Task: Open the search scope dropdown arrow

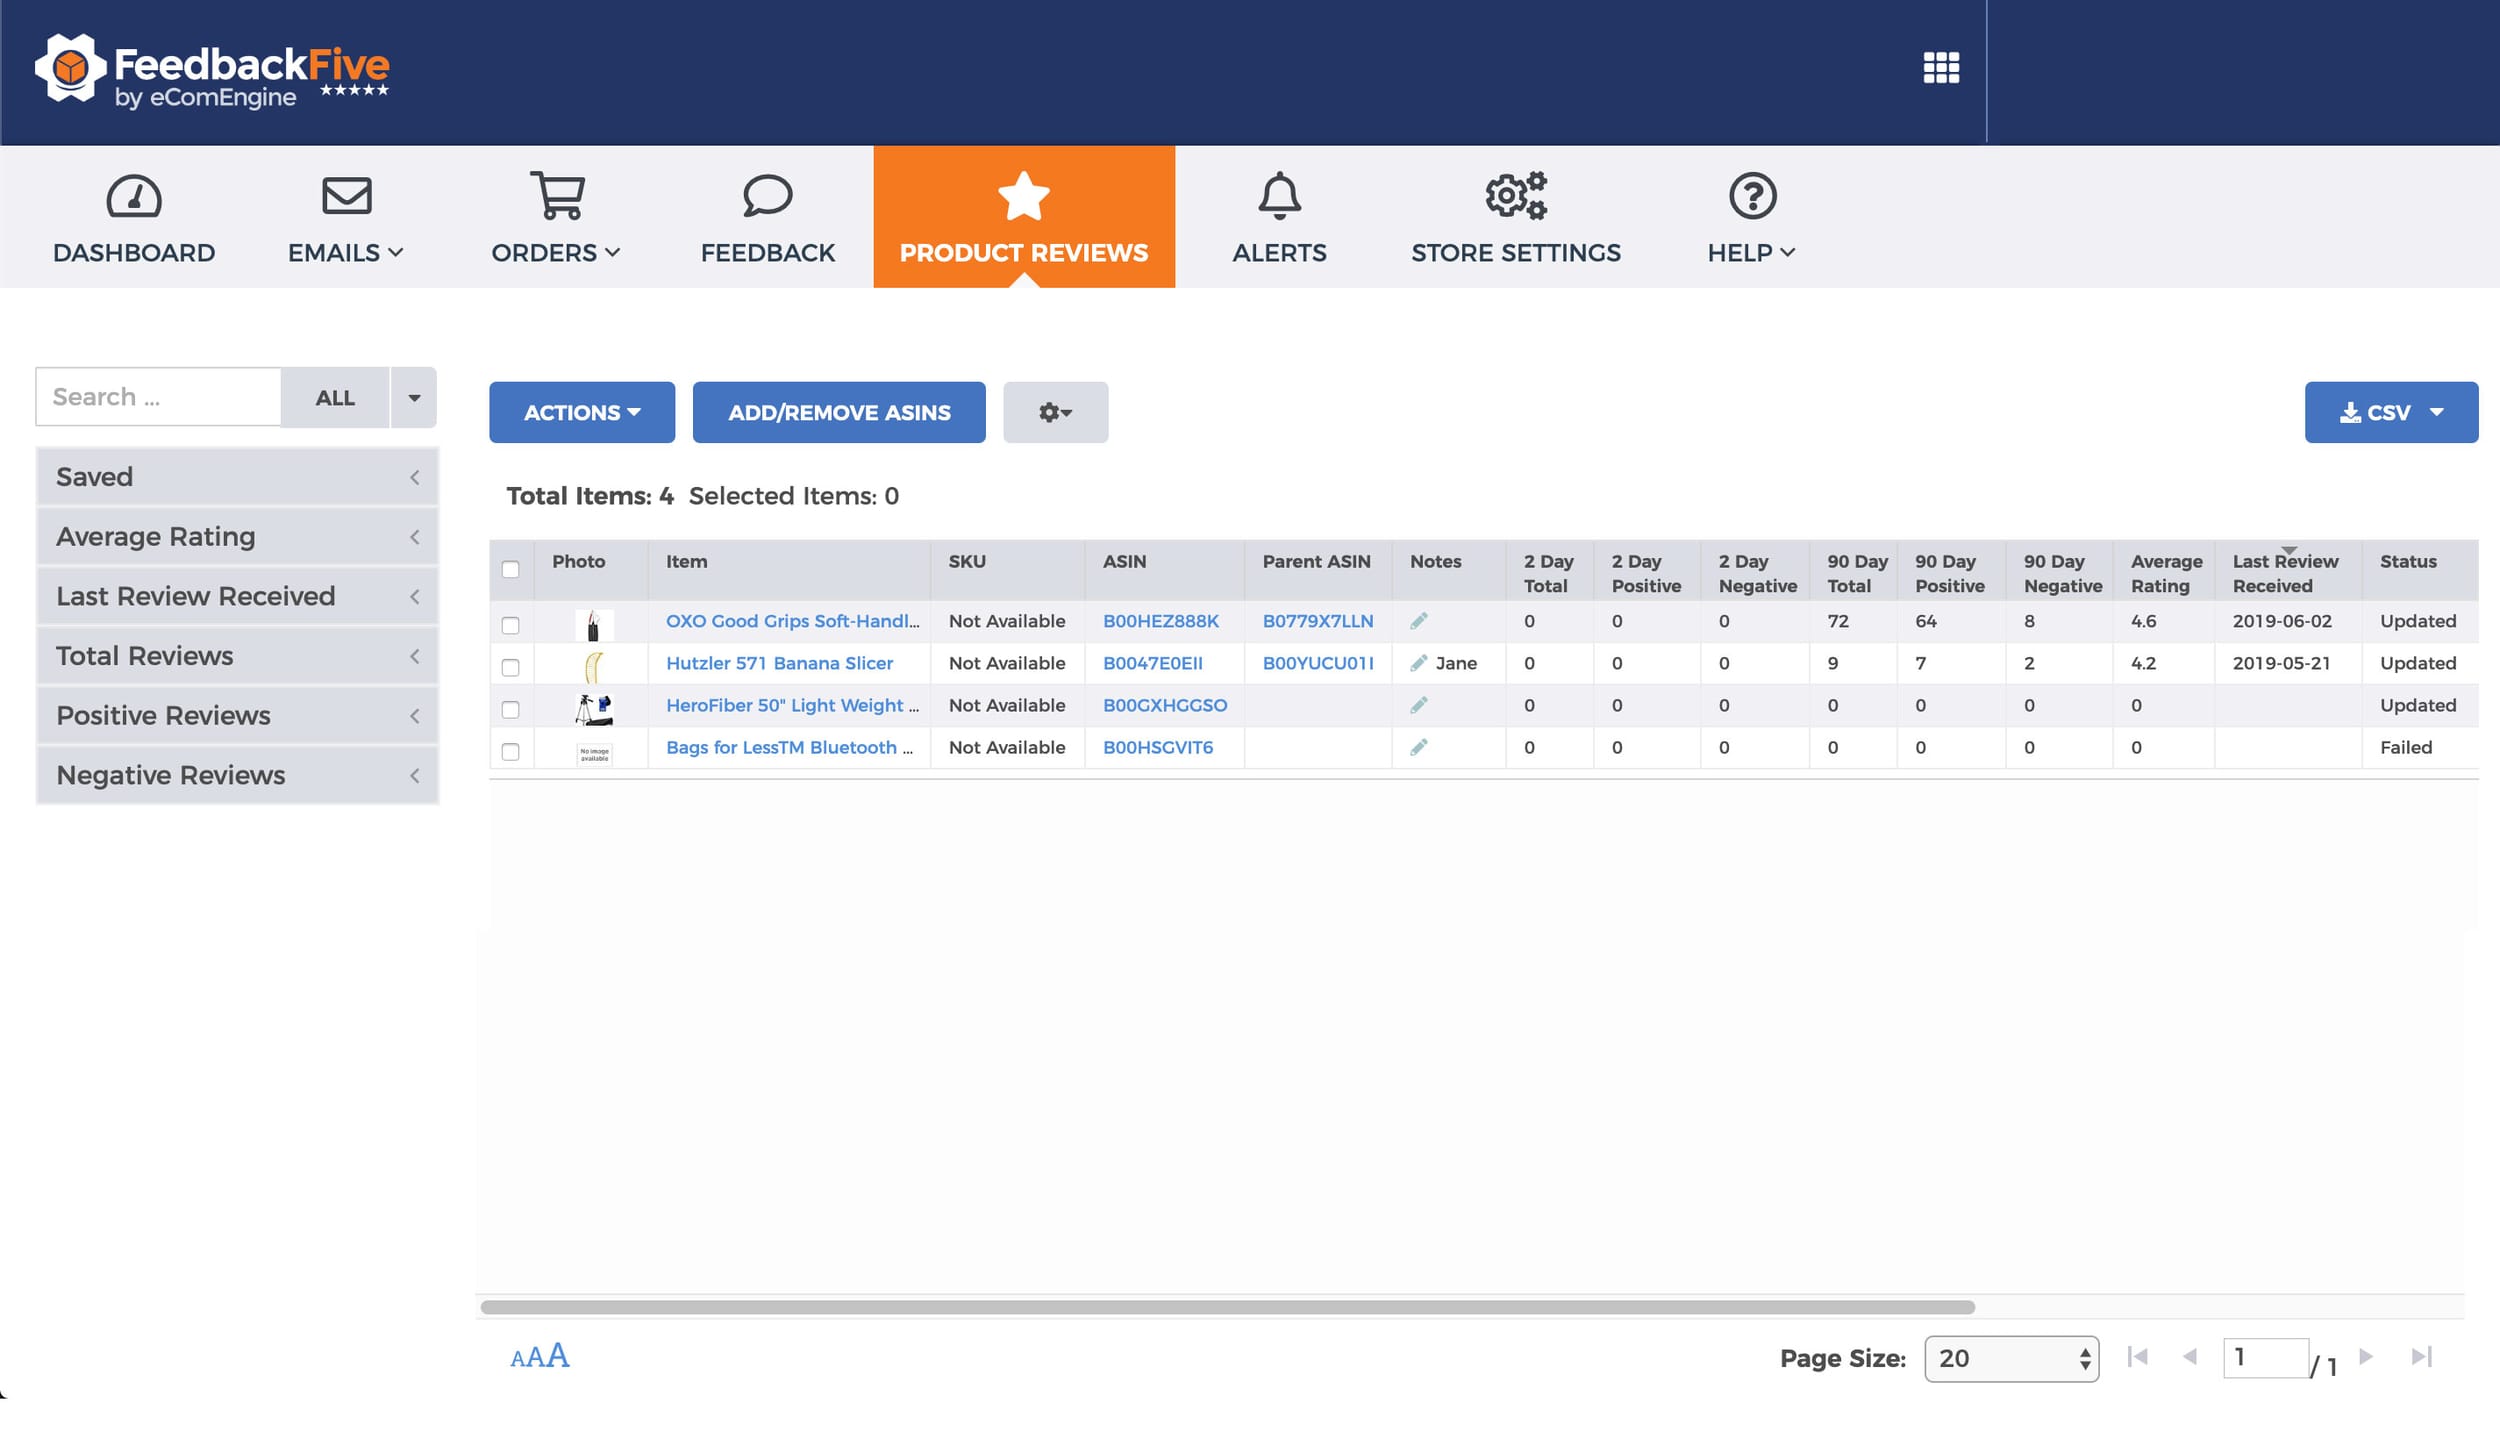Action: pyautogui.click(x=414, y=398)
